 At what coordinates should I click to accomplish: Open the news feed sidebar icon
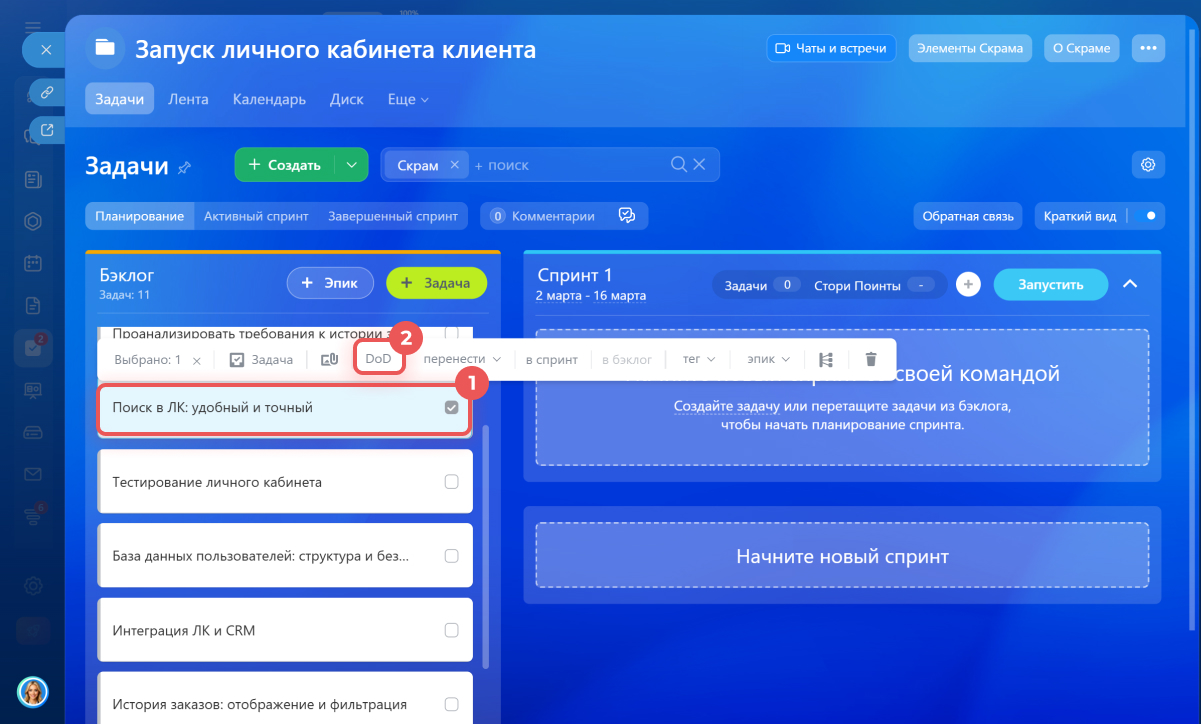coord(33,180)
